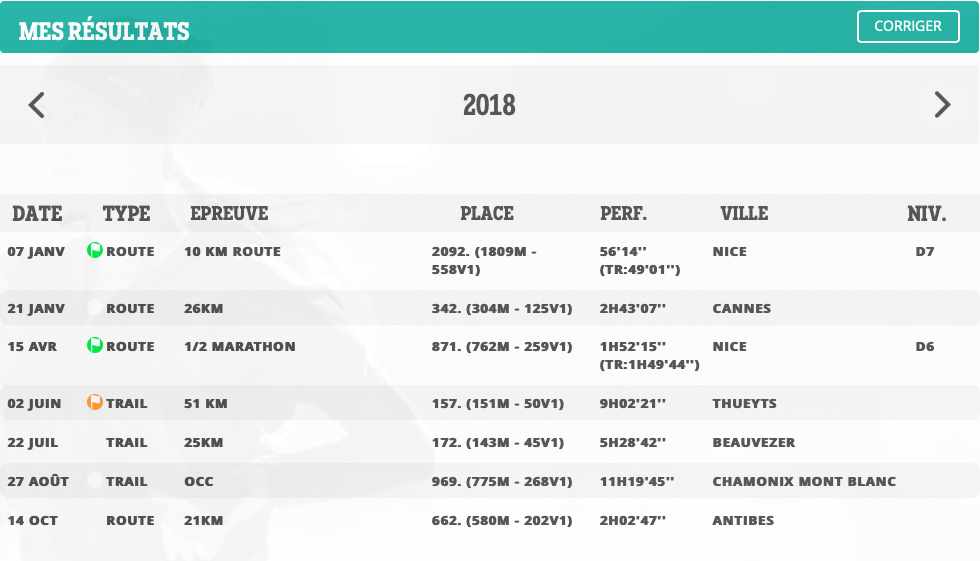Select the 25KM Beauvezer trail row
The image size is (980, 561).
(x=490, y=442)
